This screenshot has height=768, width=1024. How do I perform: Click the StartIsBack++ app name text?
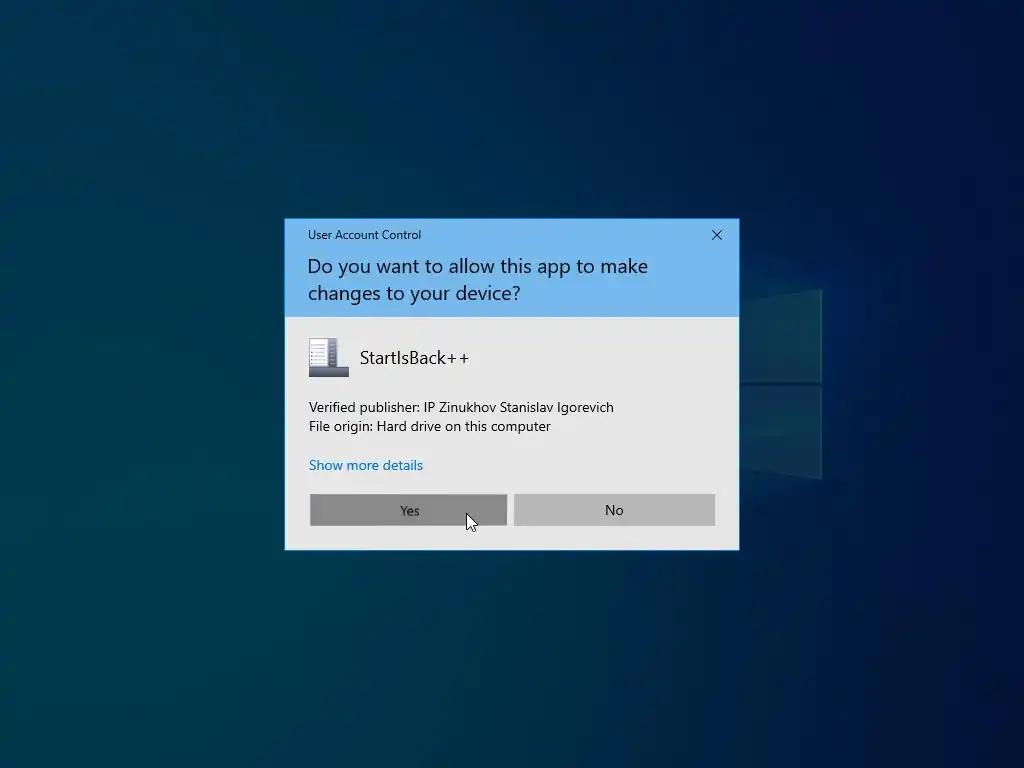(x=414, y=358)
